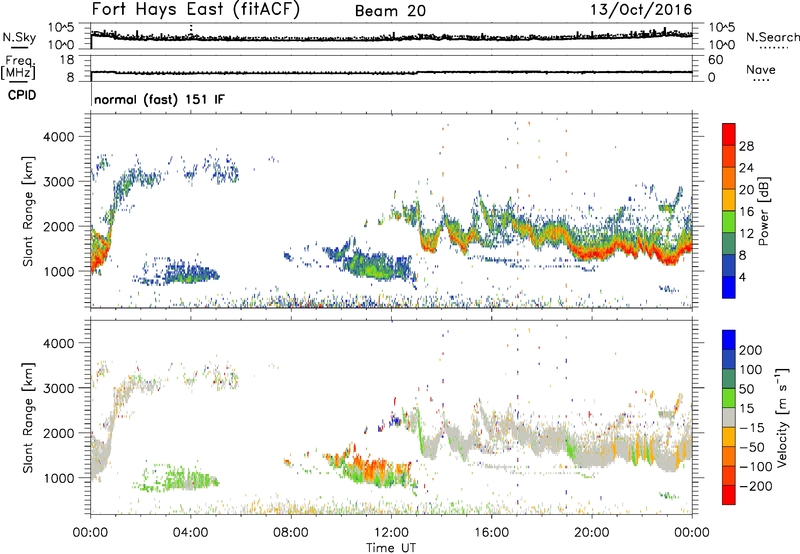The width and height of the screenshot is (800, 554).
Task: Click the 'Velocity [m s-1]' colorbar title
Action: [782, 417]
